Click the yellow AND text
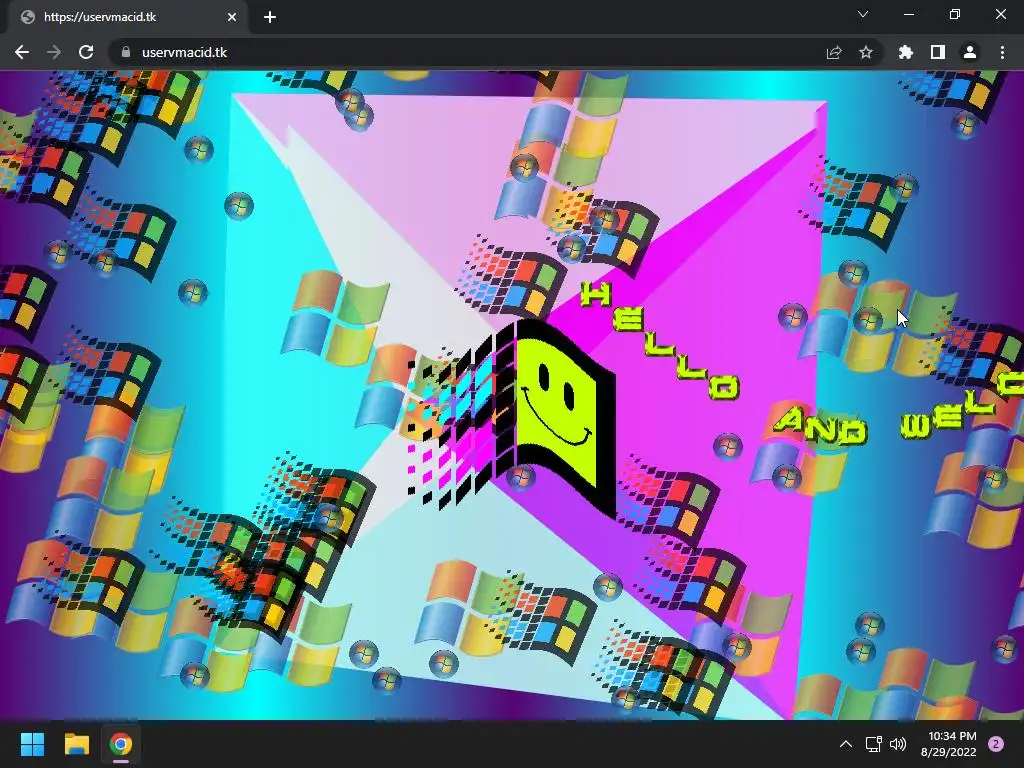This screenshot has width=1024, height=768. pos(820,426)
